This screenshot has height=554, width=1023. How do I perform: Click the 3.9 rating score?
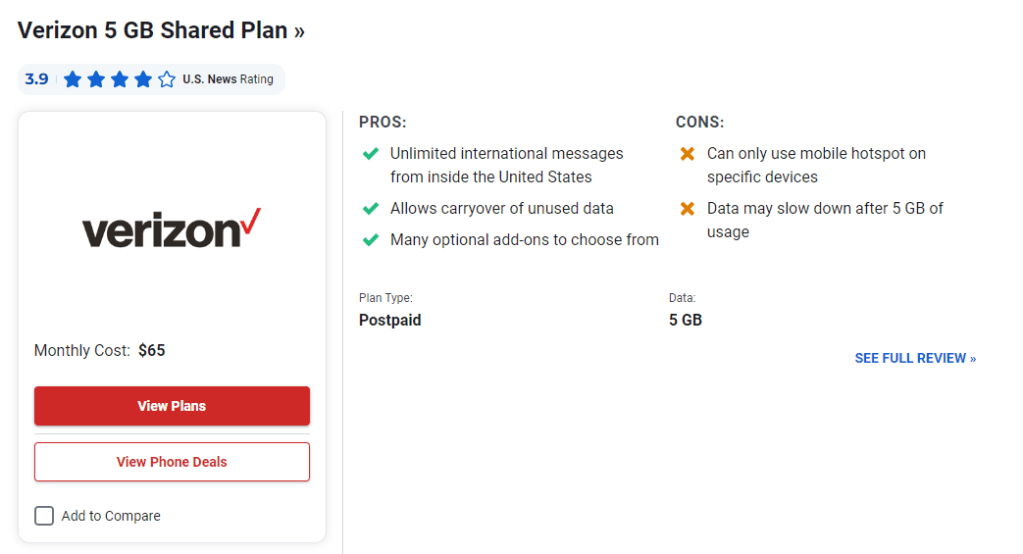point(37,79)
